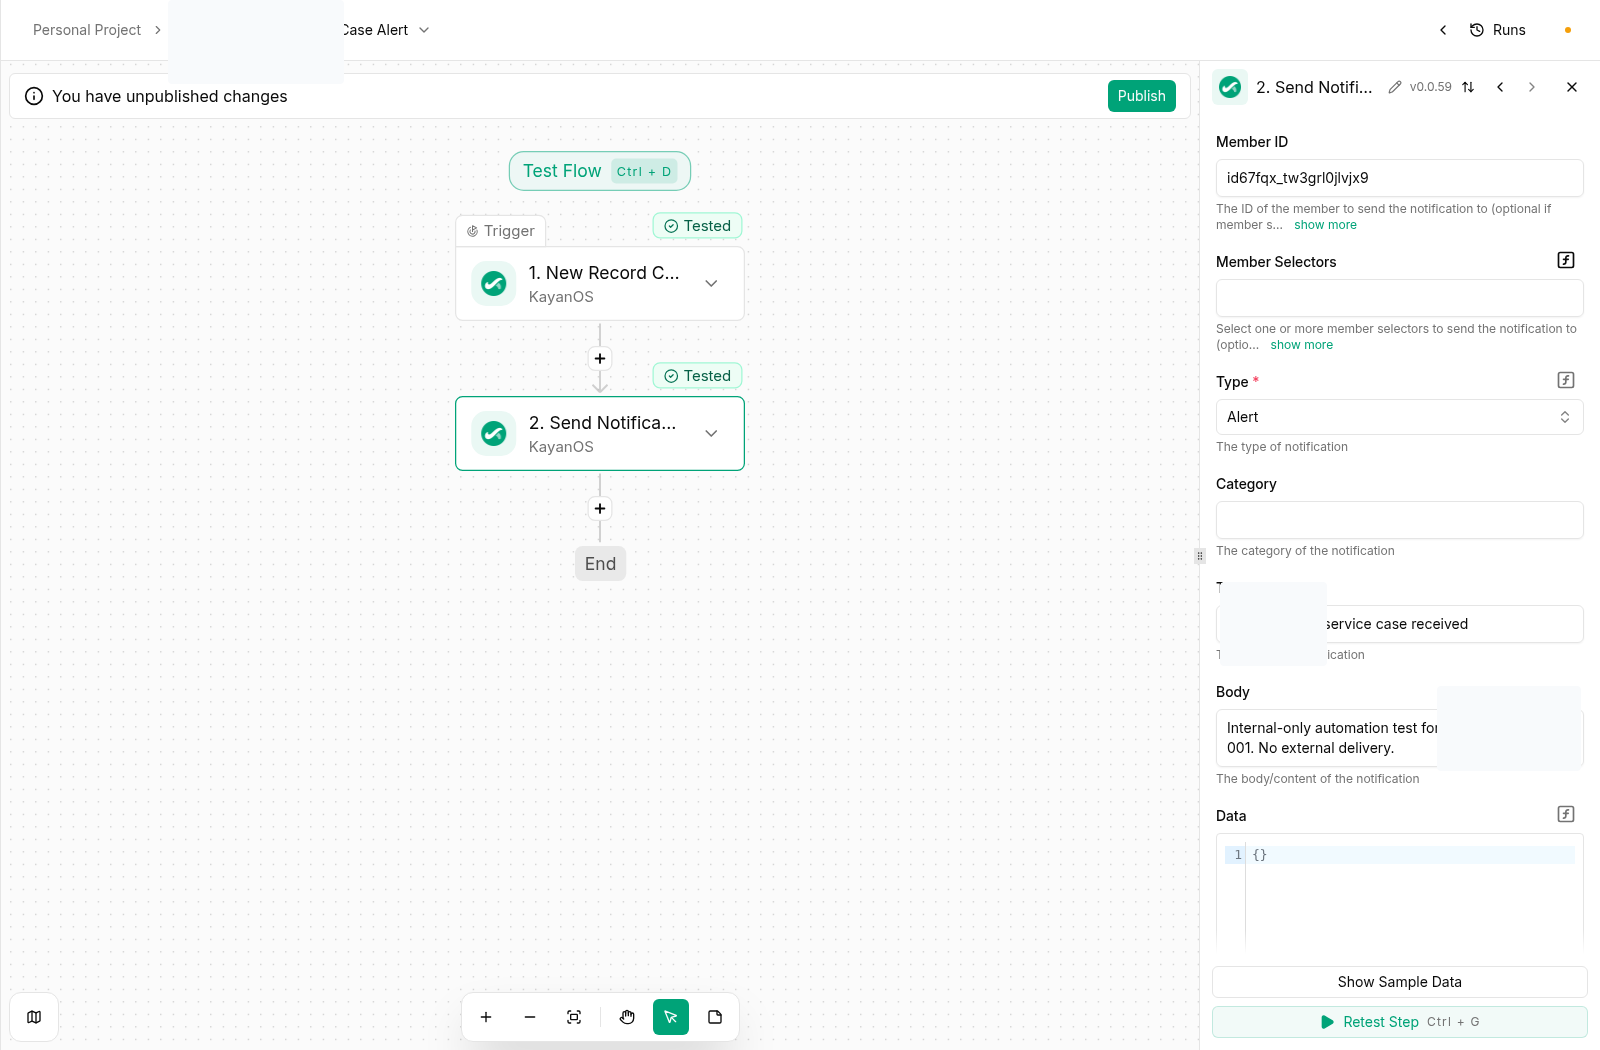Click the 2. Send Notifi... step icon in panel header

point(1230,87)
